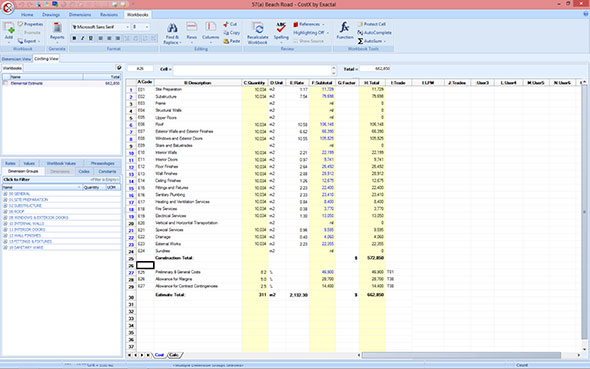This screenshot has width=590, height=369.
Task: Run Spelling check
Action: (x=281, y=31)
